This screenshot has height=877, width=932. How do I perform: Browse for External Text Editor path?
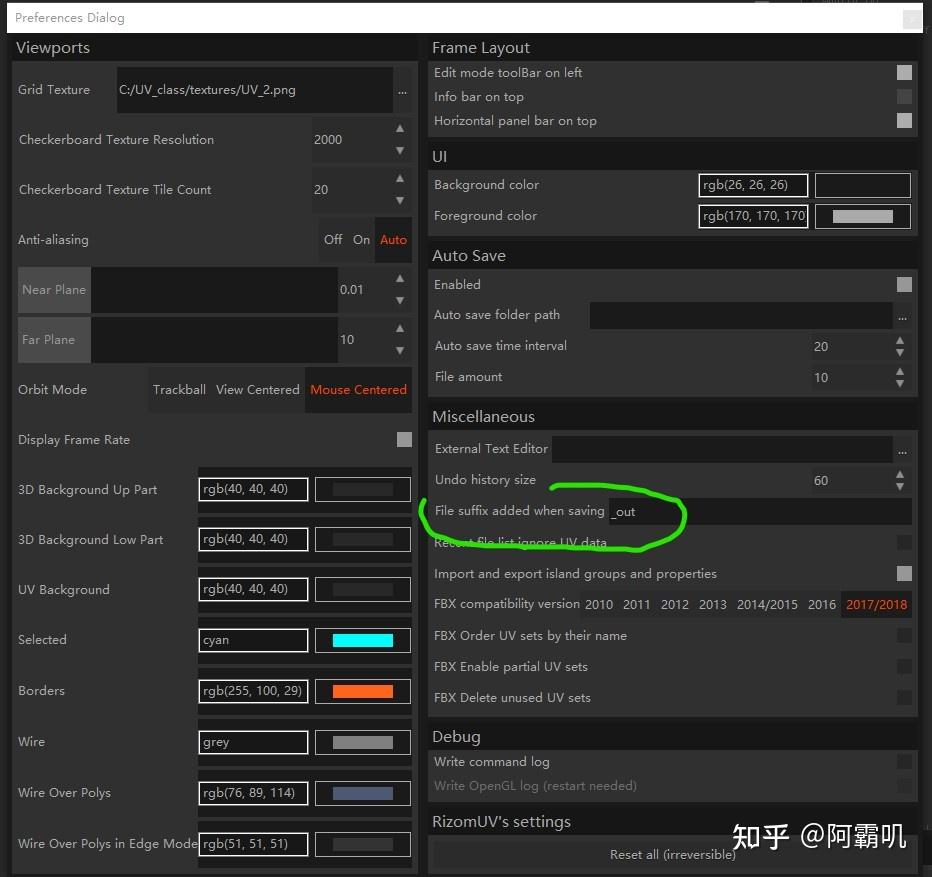coord(902,449)
